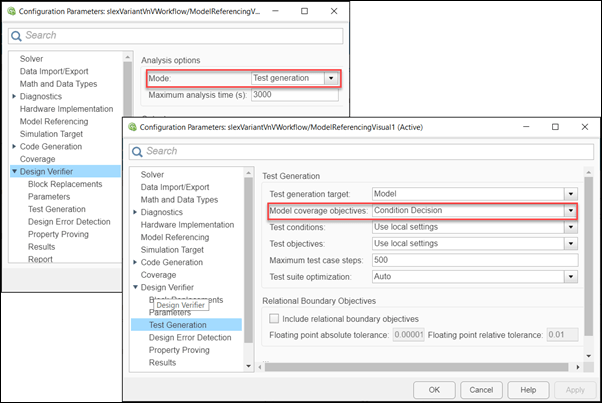Click the OK button
Screen dimensions: 602x403
(434, 390)
